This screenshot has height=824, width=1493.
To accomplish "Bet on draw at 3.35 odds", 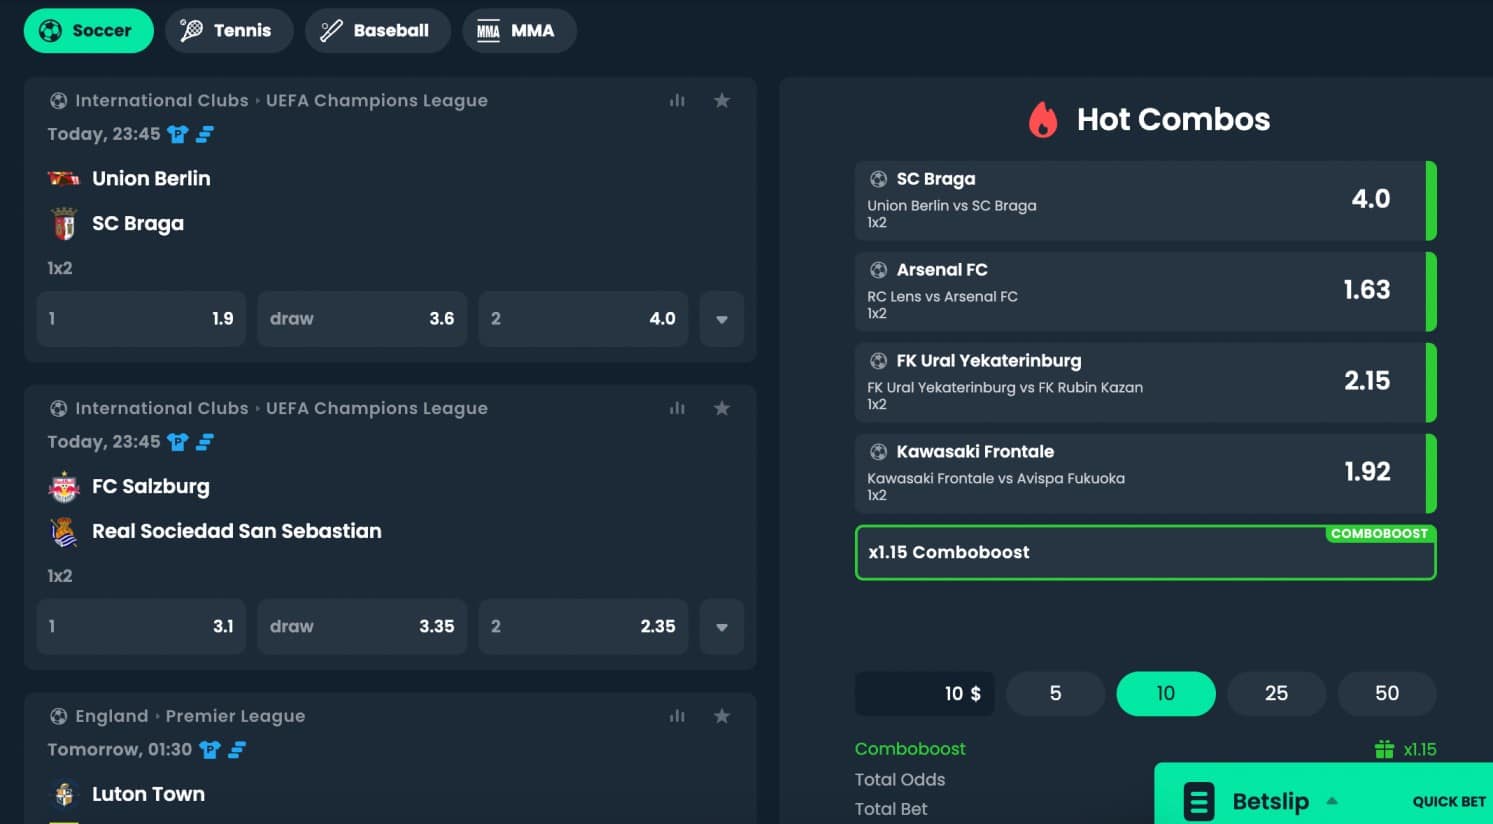I will click(362, 627).
